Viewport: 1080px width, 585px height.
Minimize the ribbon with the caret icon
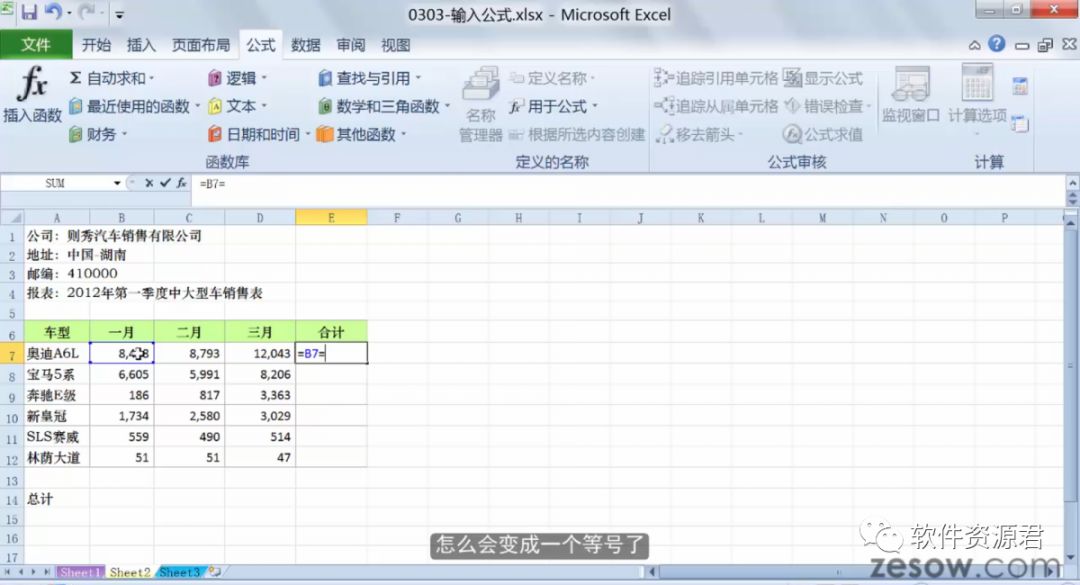click(975, 45)
